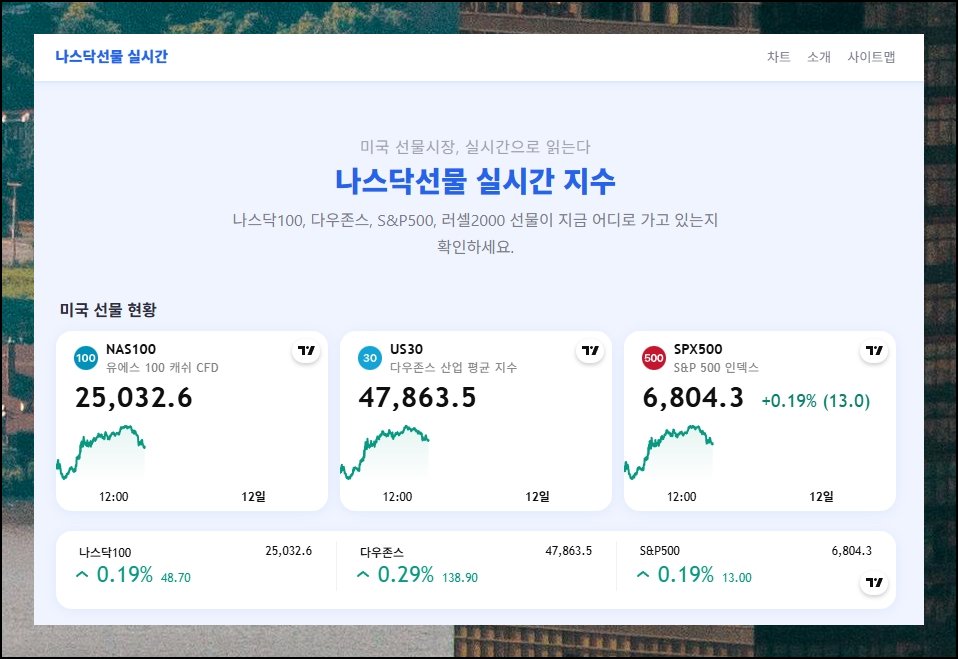Click the S&P 500 인덱스 description
Screen dimensions: 958x659
pos(716,368)
